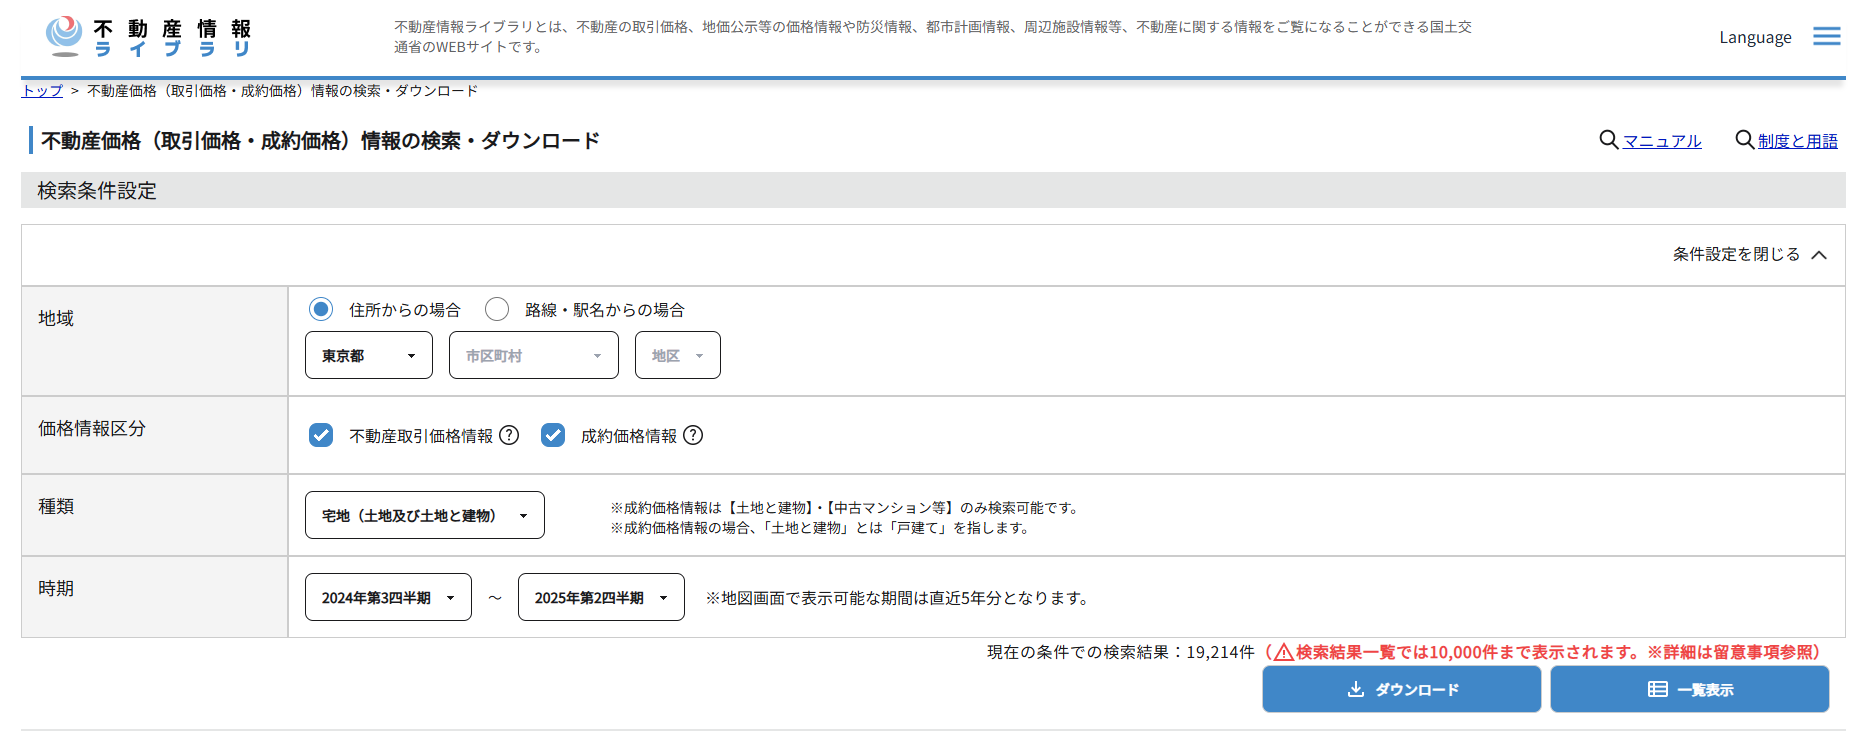Click the help icon next to 不動産取引価格情報
This screenshot has width=1865, height=731.
click(x=509, y=435)
